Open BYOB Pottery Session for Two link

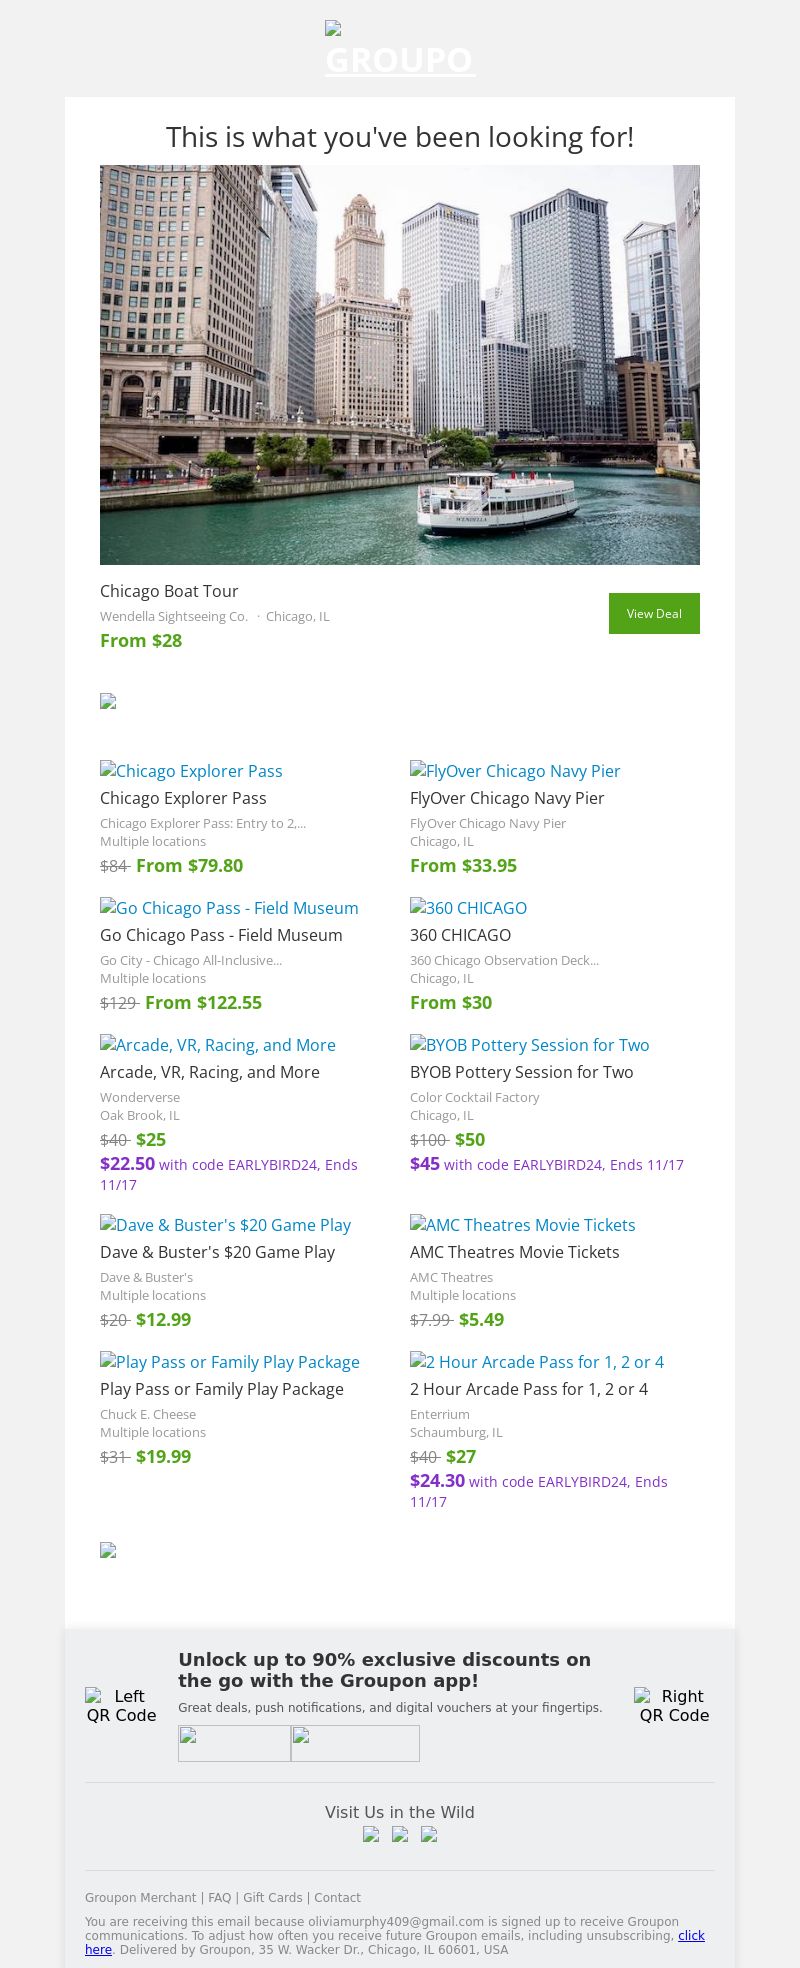click(x=530, y=1045)
